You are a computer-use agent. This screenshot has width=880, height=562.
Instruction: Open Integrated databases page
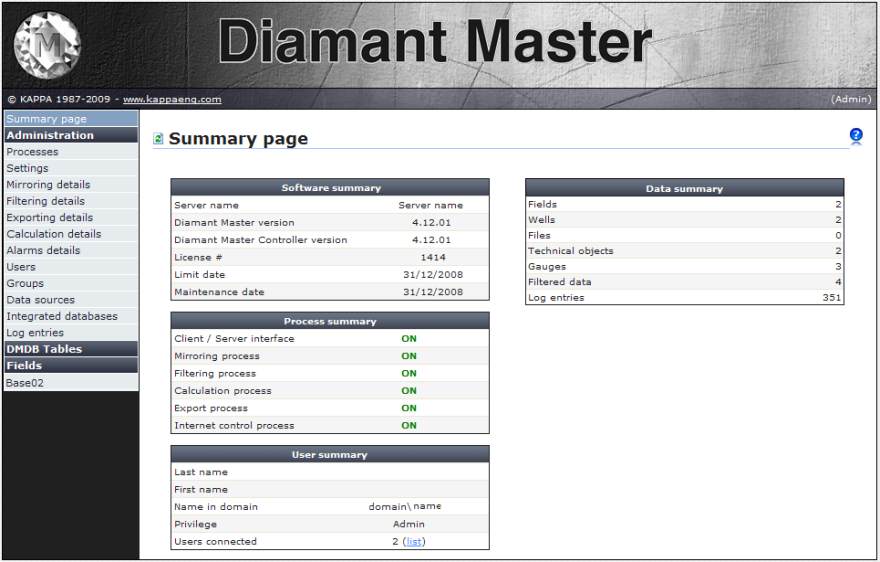(x=62, y=316)
